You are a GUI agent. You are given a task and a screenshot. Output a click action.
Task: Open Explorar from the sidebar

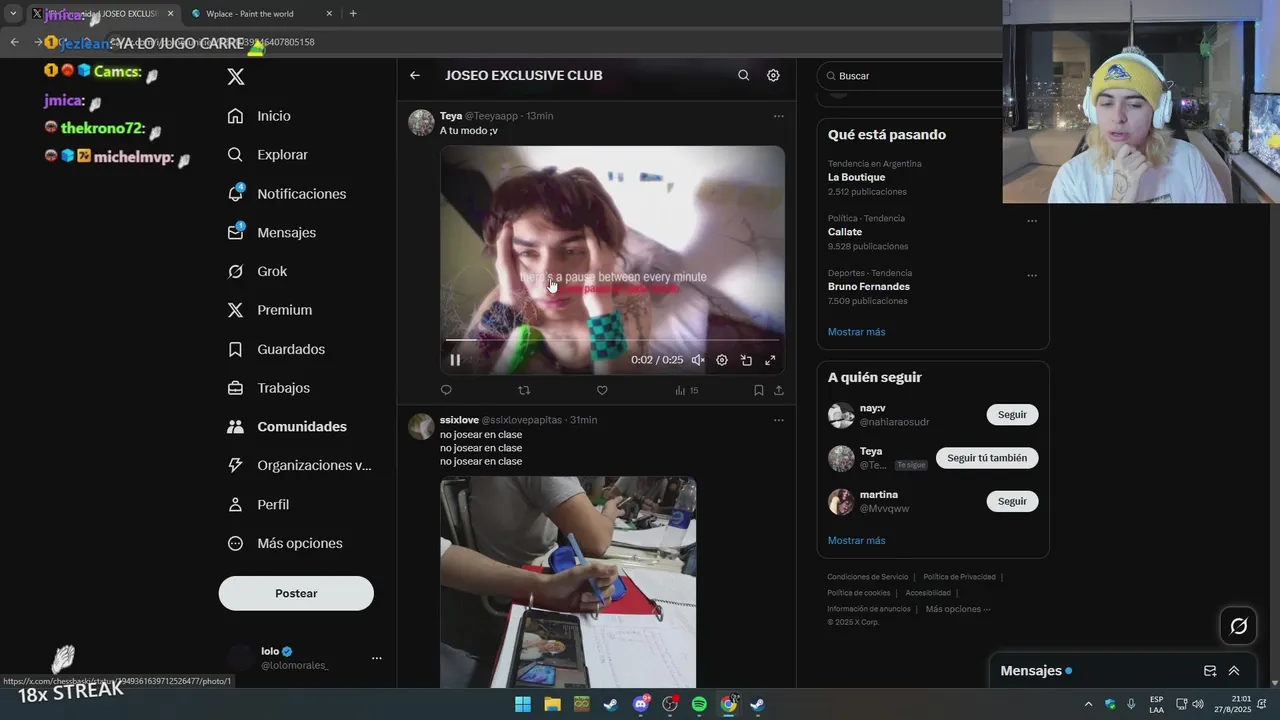[267, 155]
